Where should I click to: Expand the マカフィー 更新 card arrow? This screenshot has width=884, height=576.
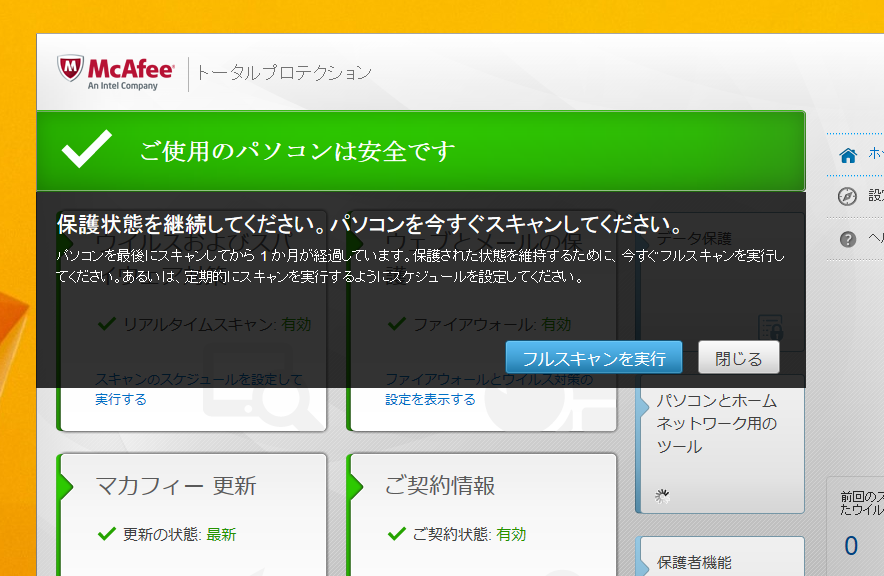pyautogui.click(x=67, y=486)
